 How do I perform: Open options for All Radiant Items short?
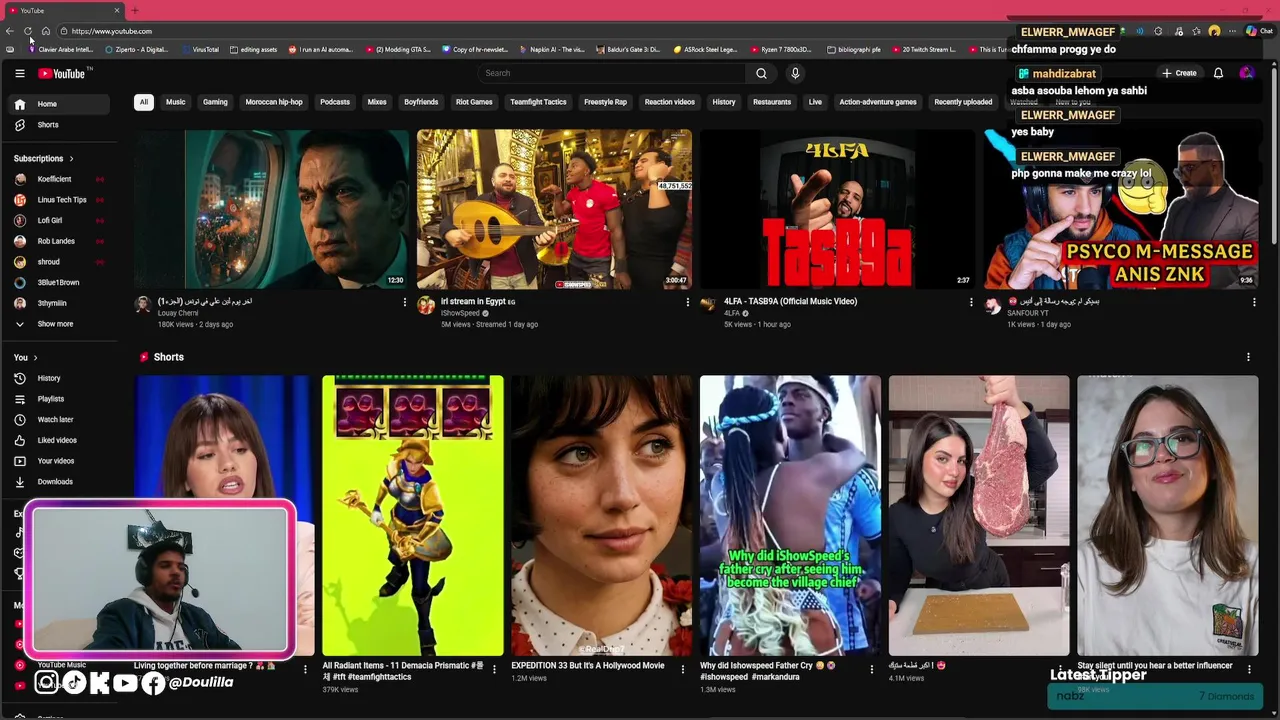(494, 669)
